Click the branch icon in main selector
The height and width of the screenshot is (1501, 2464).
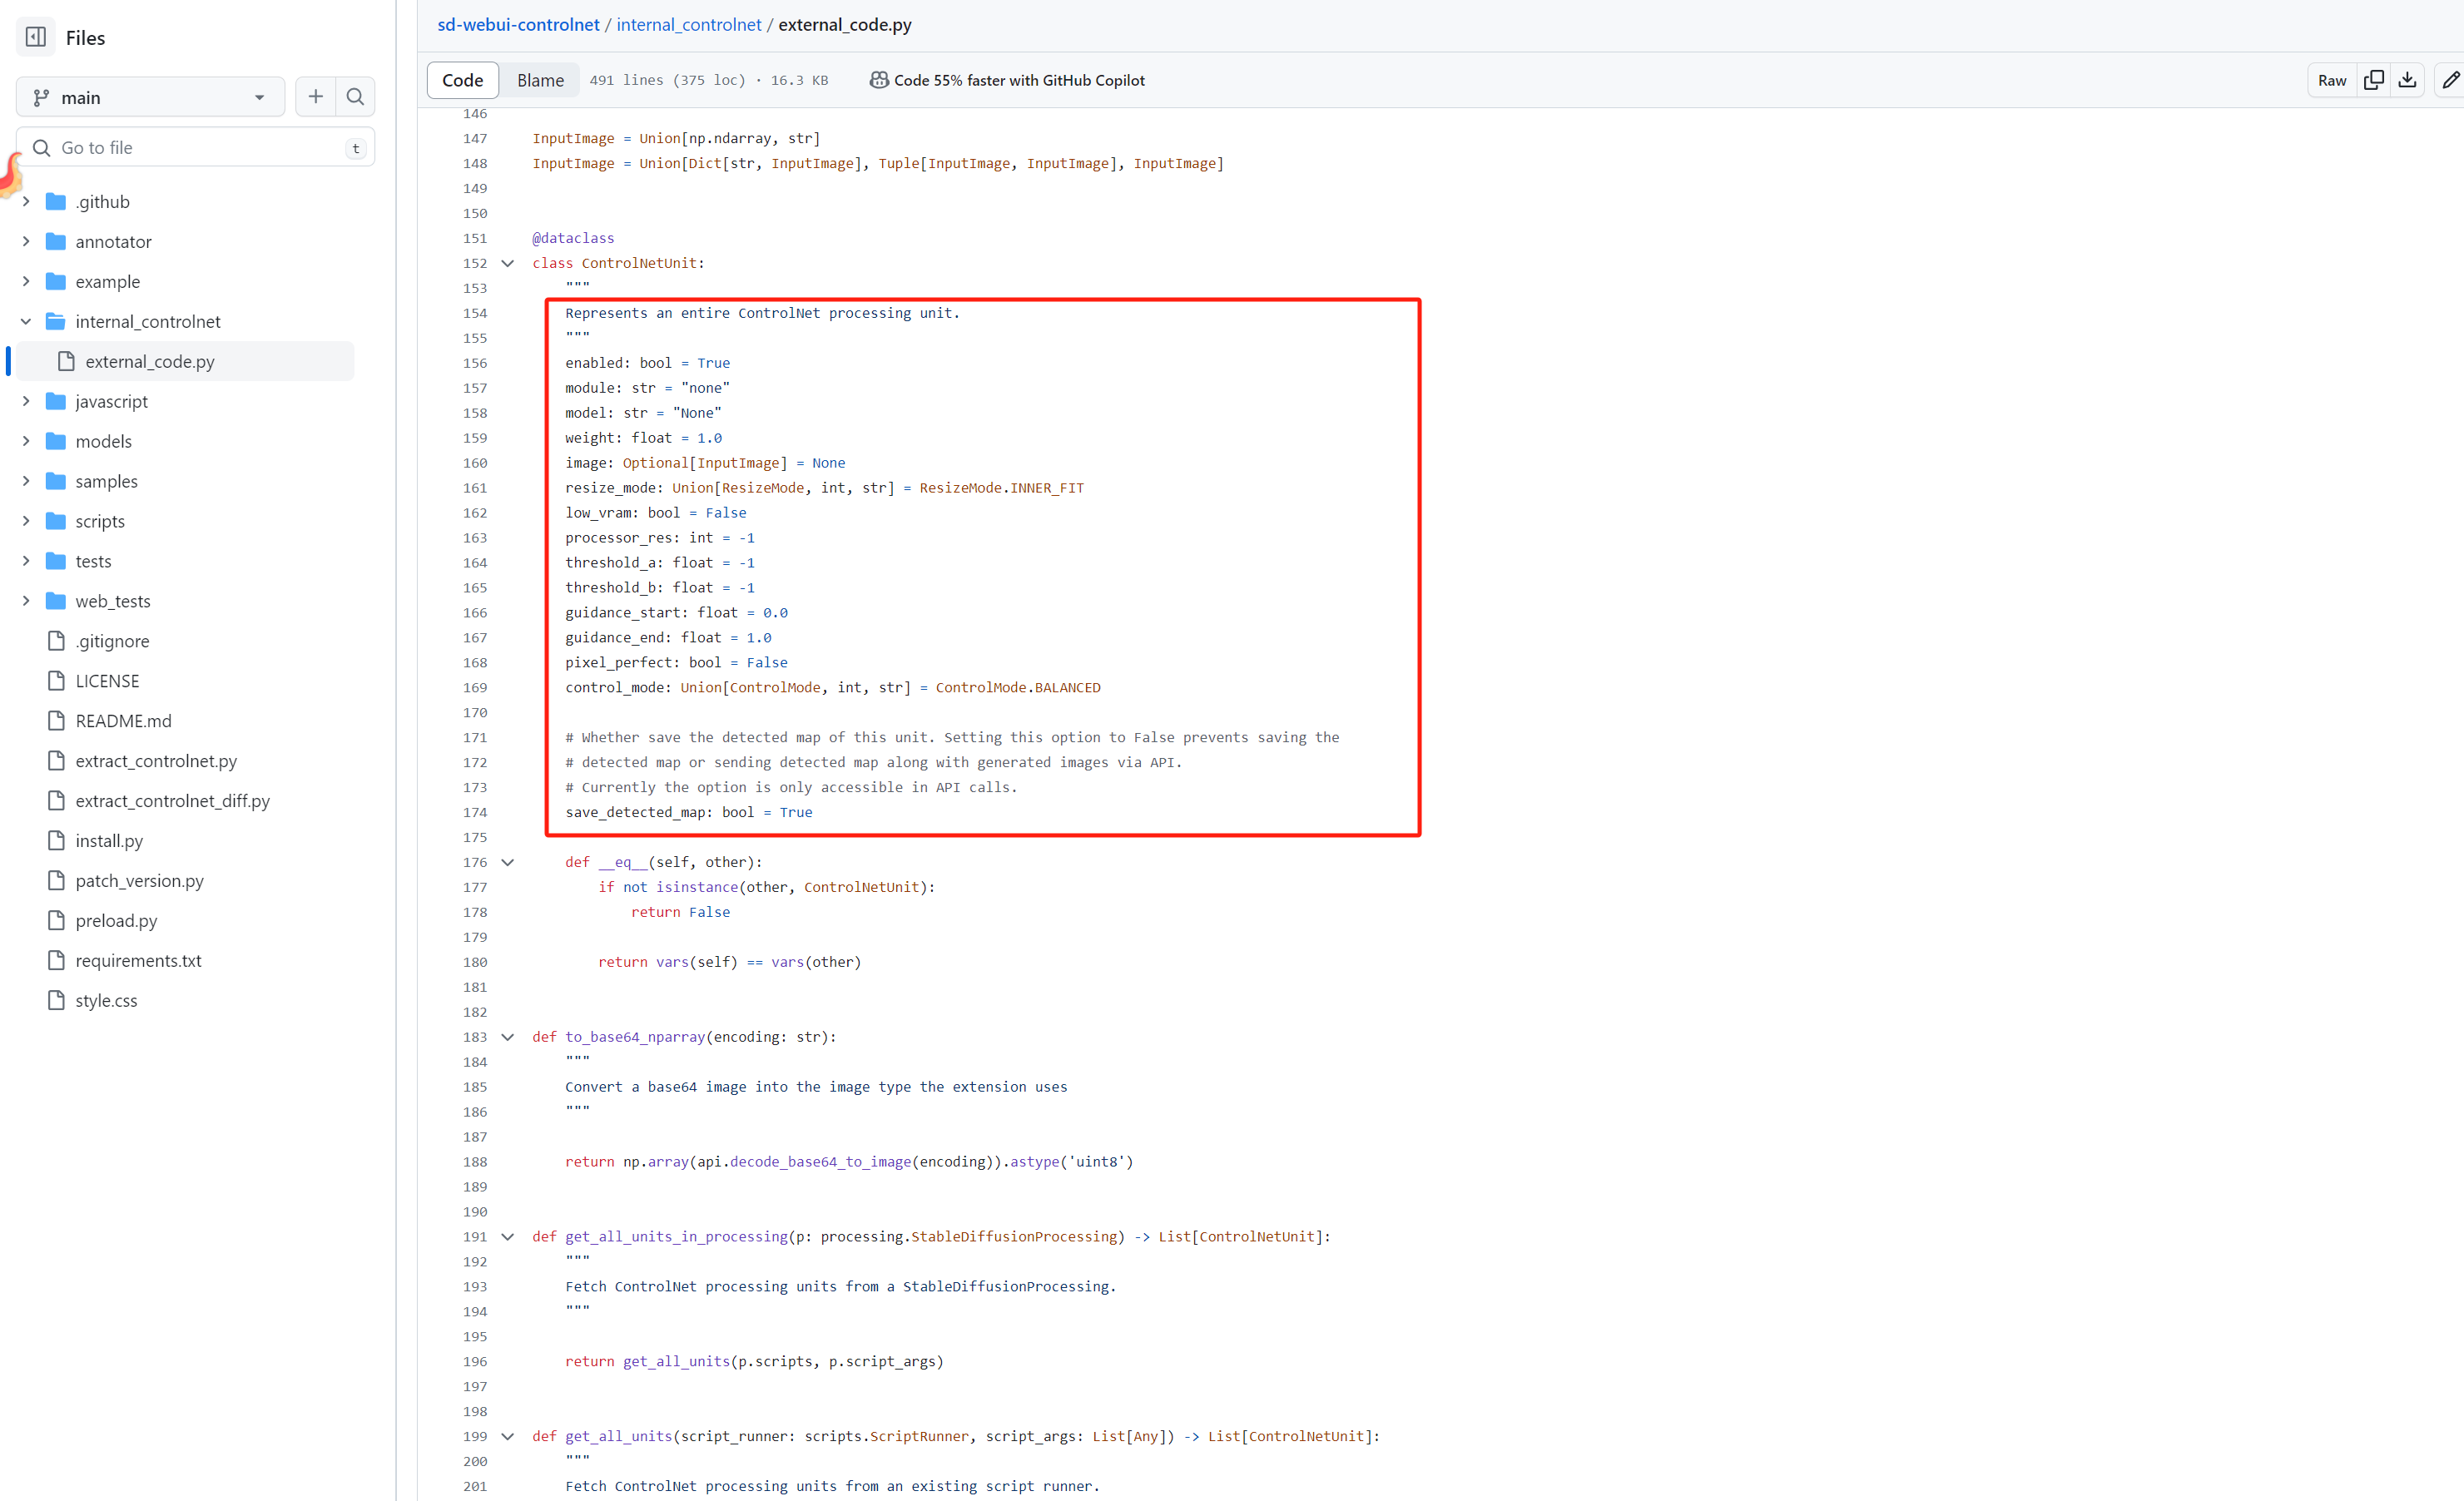(41, 97)
